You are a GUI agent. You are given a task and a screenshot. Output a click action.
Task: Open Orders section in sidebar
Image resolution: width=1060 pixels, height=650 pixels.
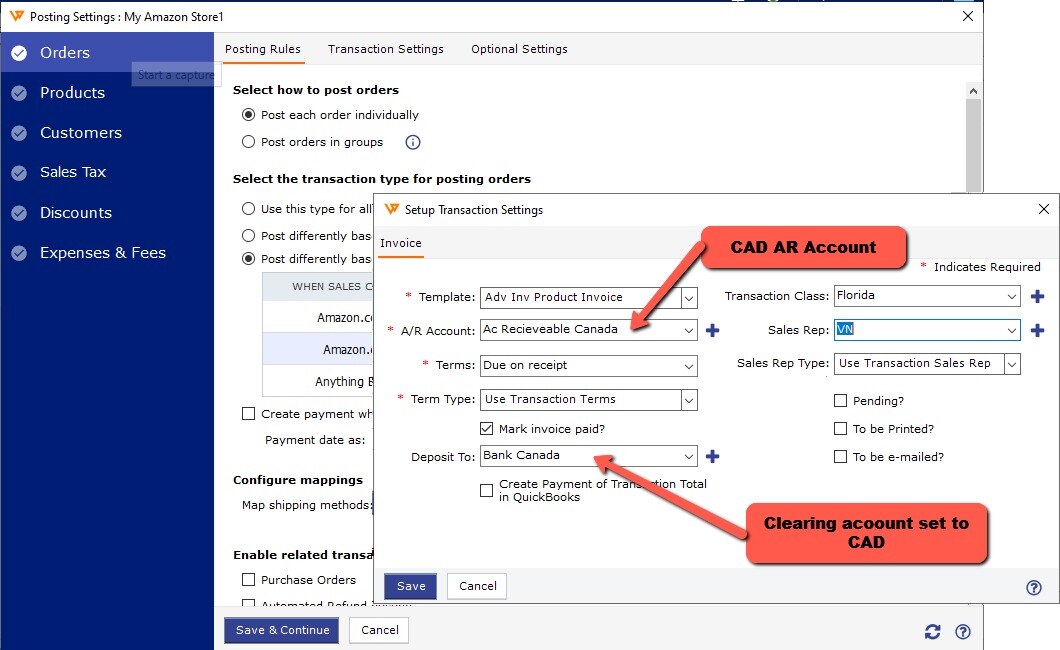107,53
